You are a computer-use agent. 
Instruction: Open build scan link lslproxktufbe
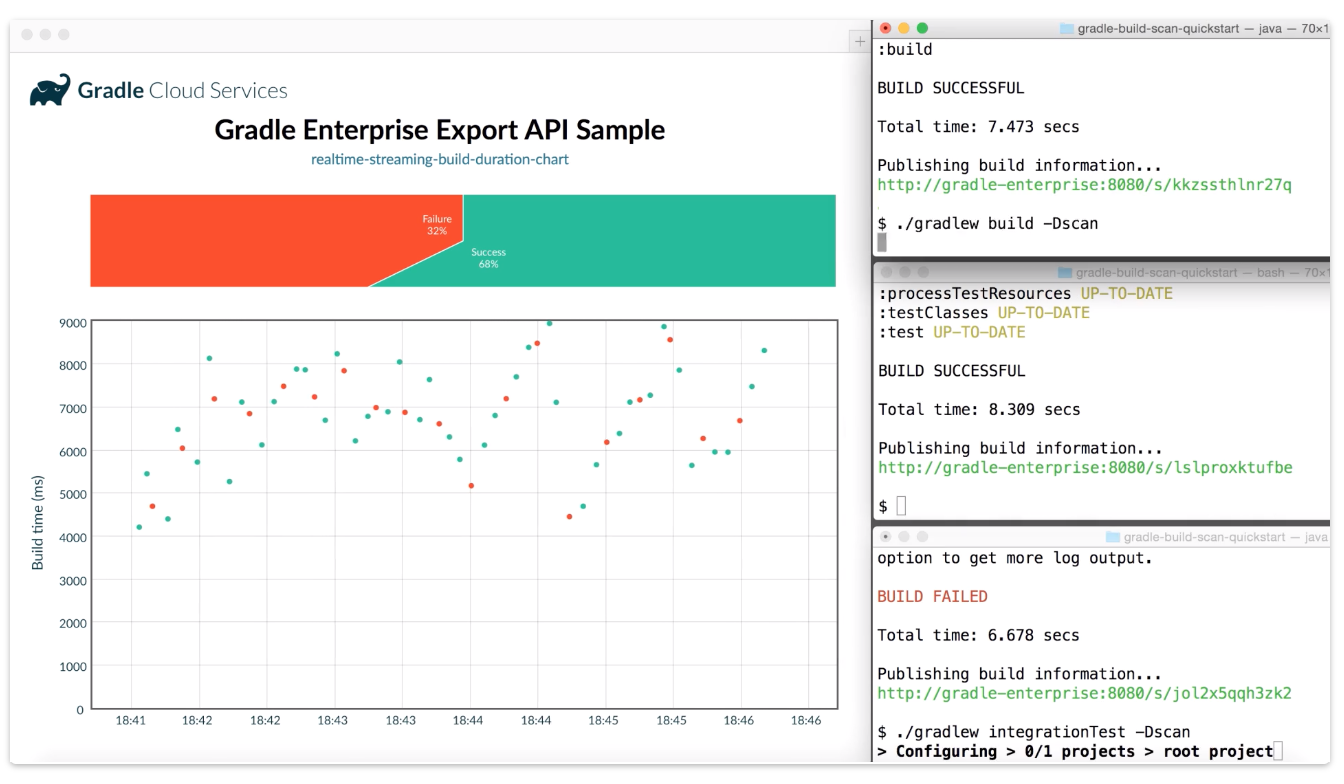coord(1085,467)
